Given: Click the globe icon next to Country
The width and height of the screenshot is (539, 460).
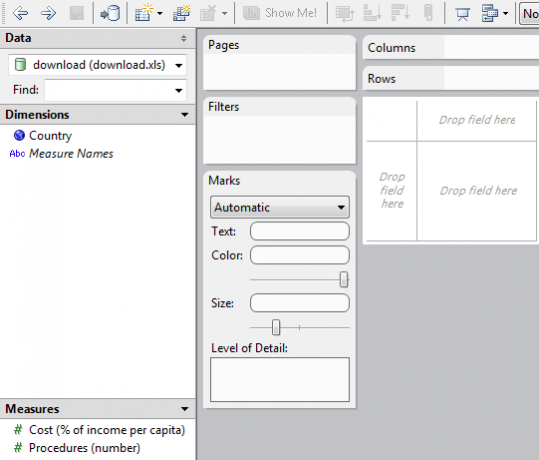Looking at the screenshot, I should 19,135.
